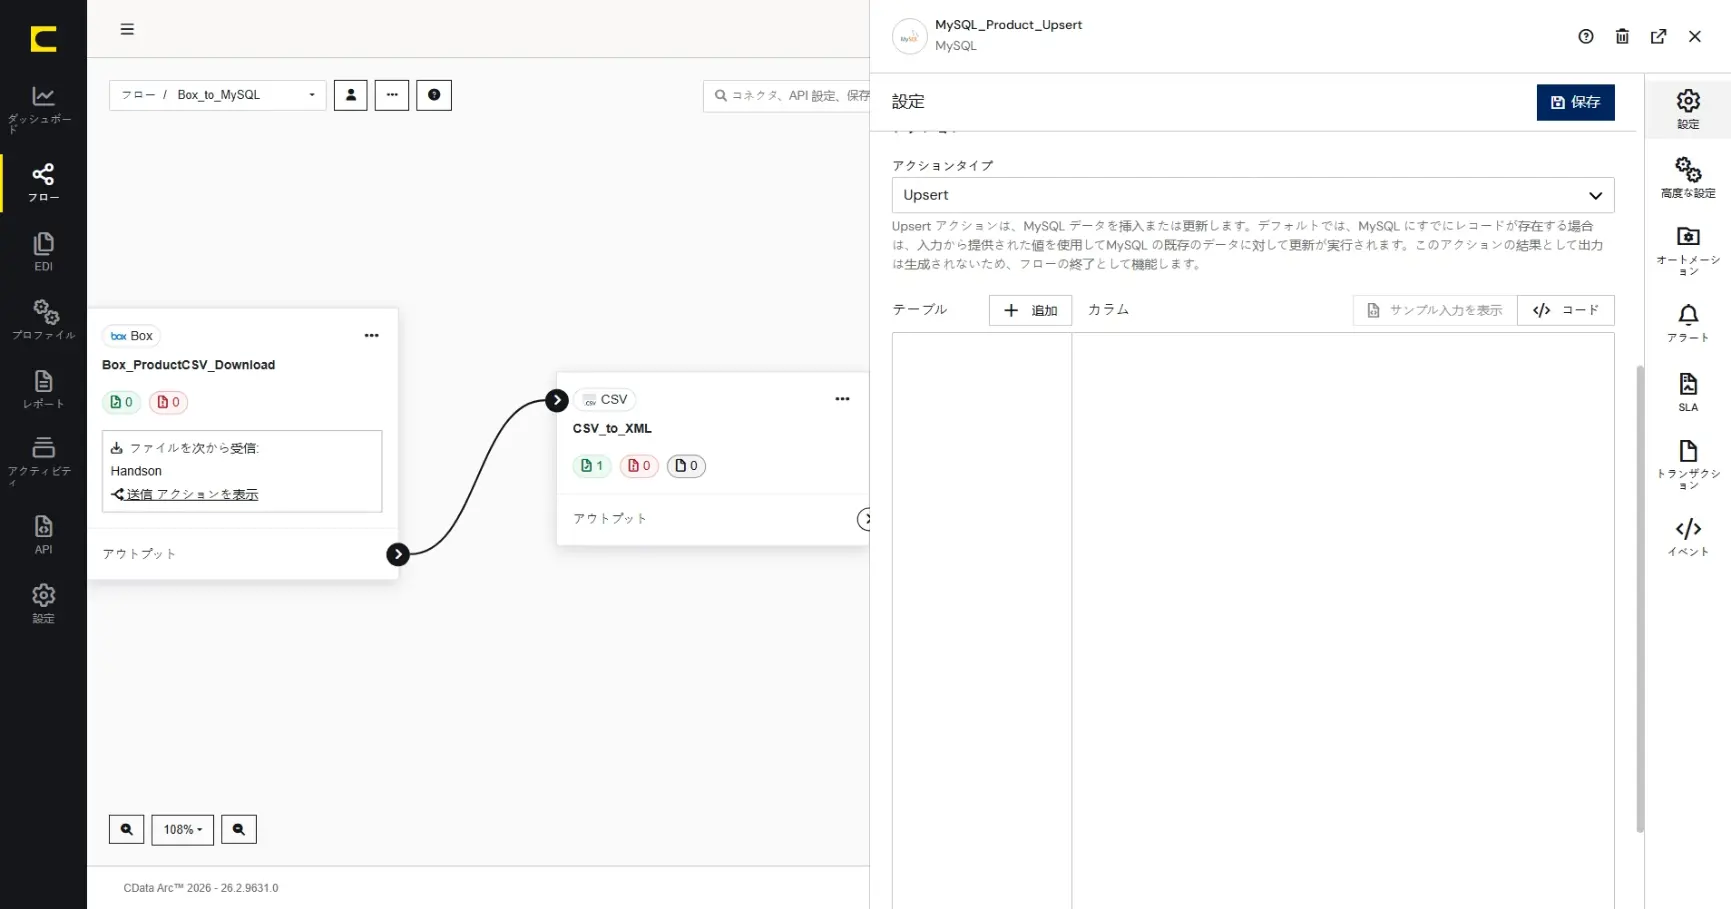Open the Box_to_MySQL flow selector dropdown
The height and width of the screenshot is (909, 1731).
click(x=218, y=95)
